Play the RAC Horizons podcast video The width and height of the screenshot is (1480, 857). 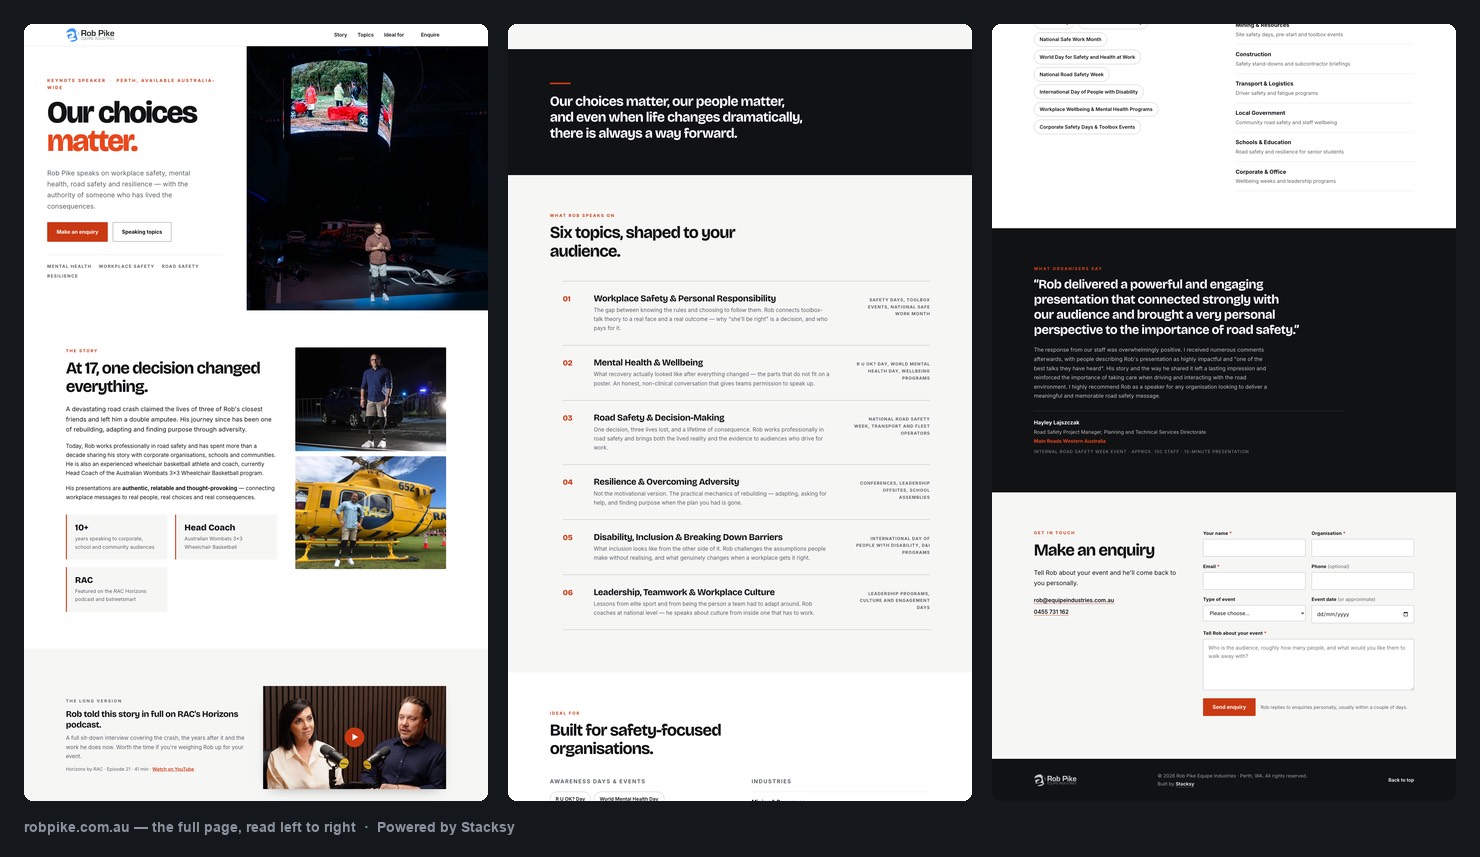[354, 737]
